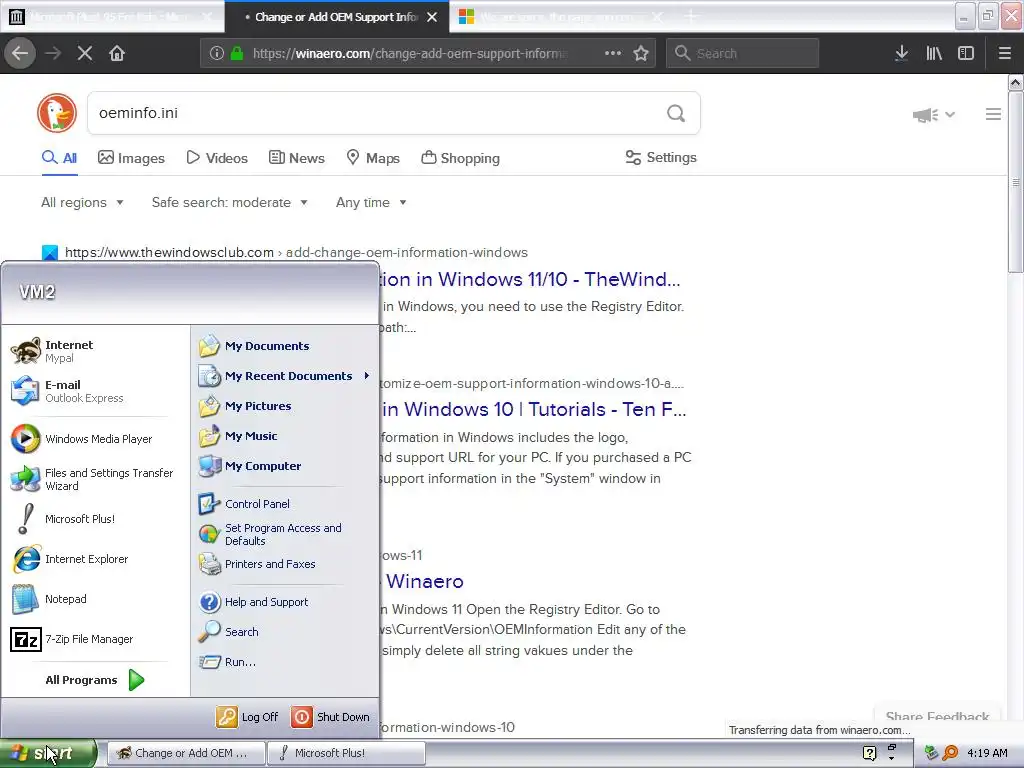
Task: Expand All Programs menu
Action: (95, 680)
